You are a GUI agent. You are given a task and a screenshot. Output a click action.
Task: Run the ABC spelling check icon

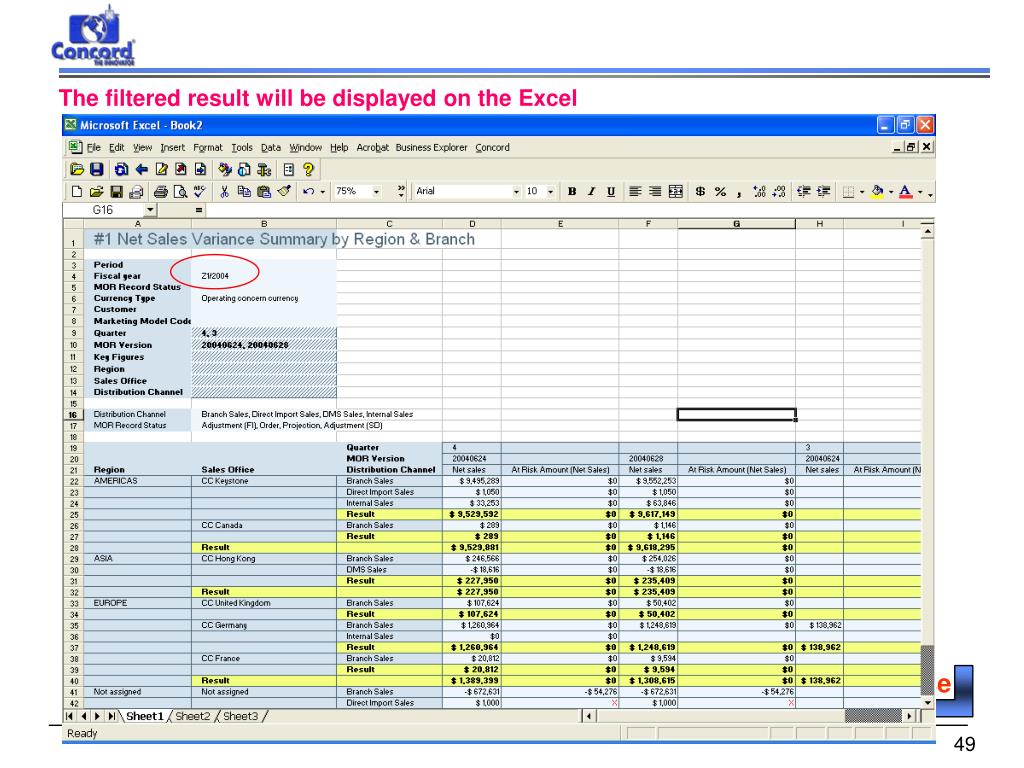200,191
